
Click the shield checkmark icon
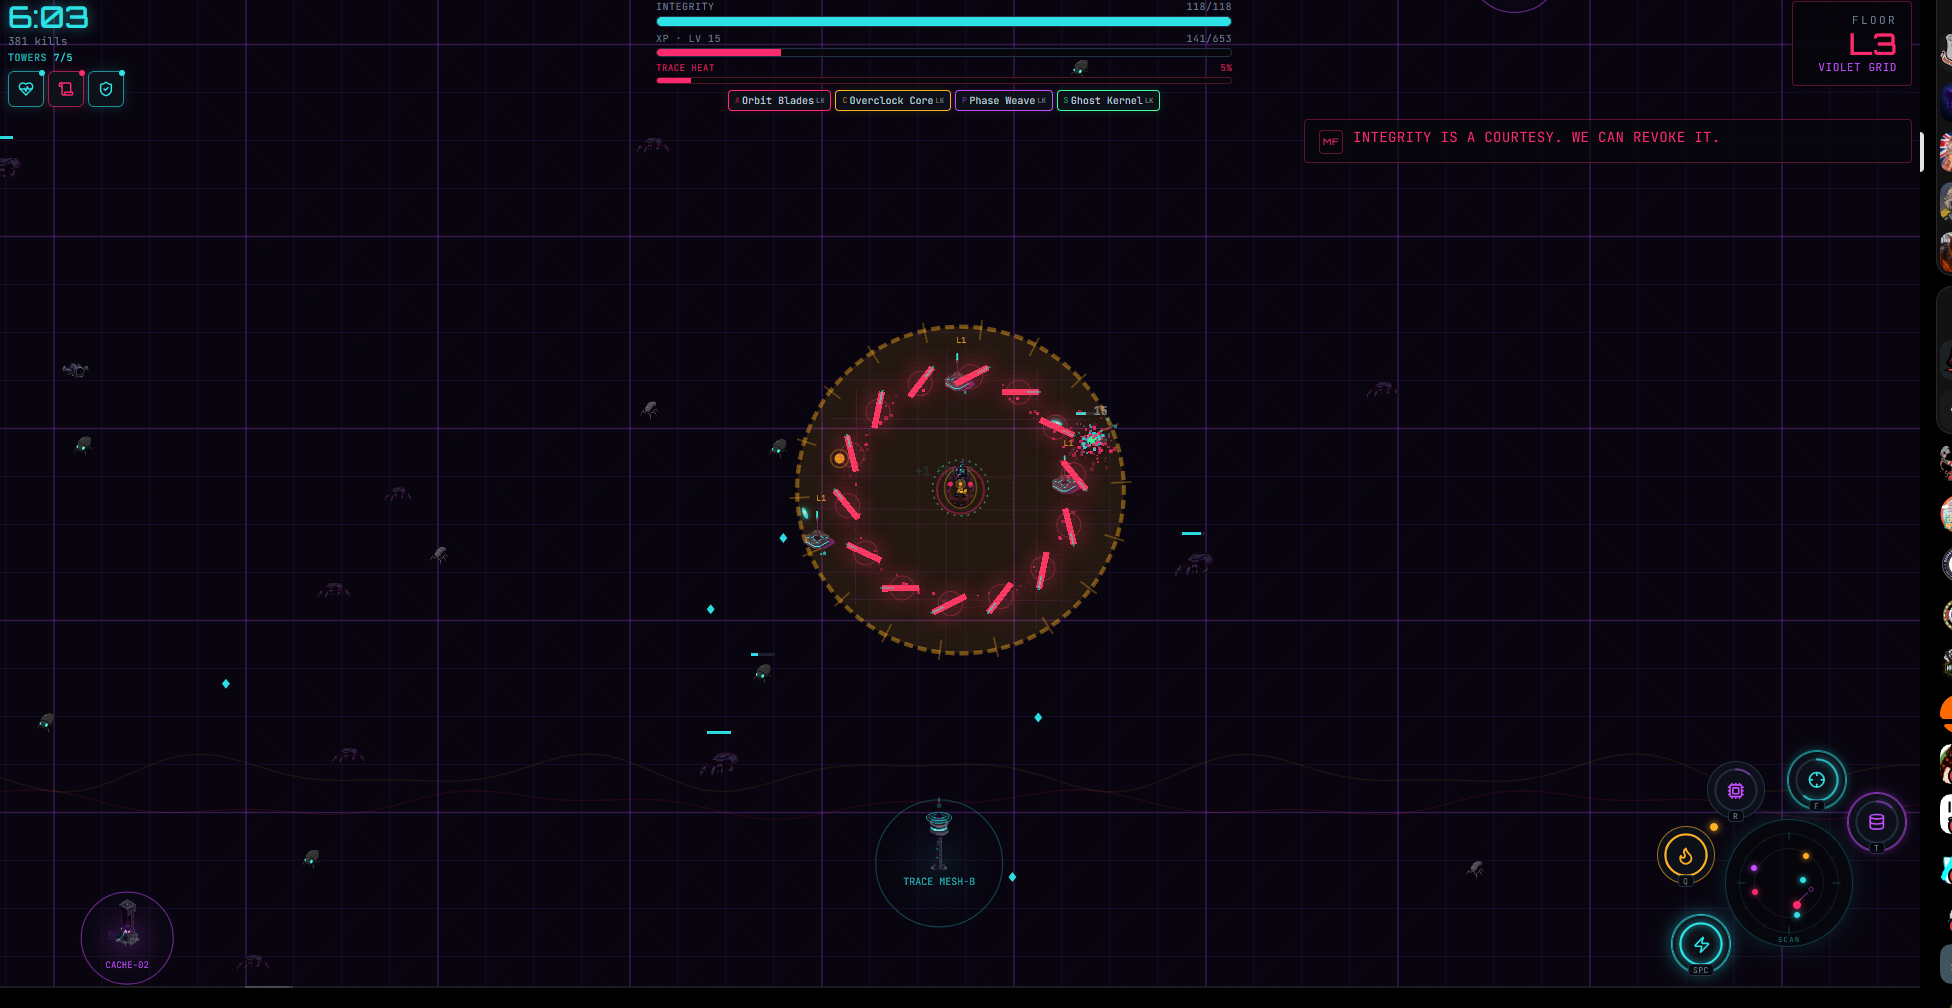click(106, 89)
